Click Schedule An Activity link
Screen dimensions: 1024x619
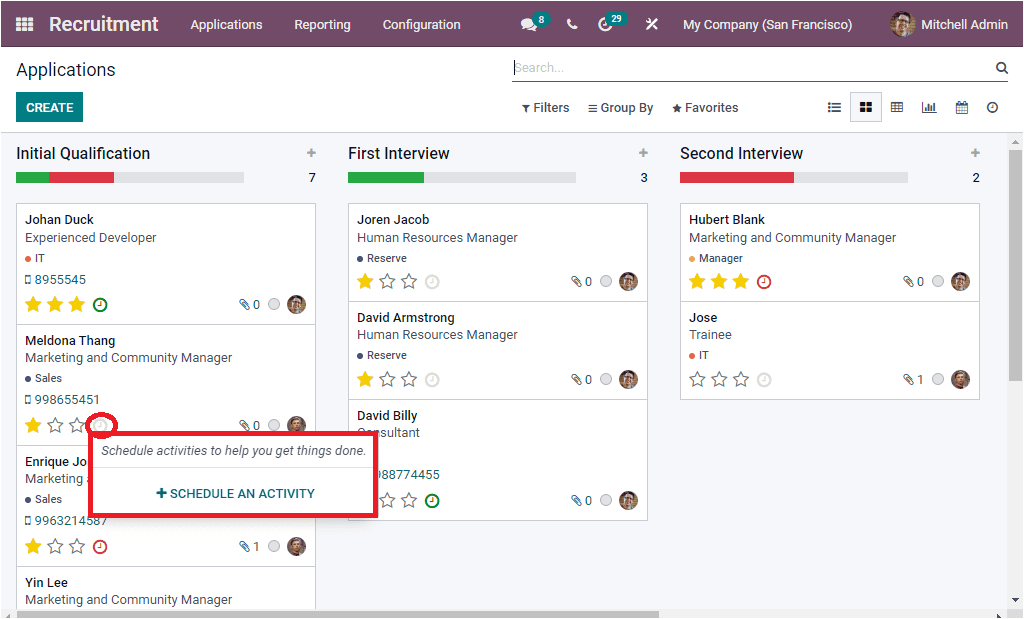(x=233, y=494)
